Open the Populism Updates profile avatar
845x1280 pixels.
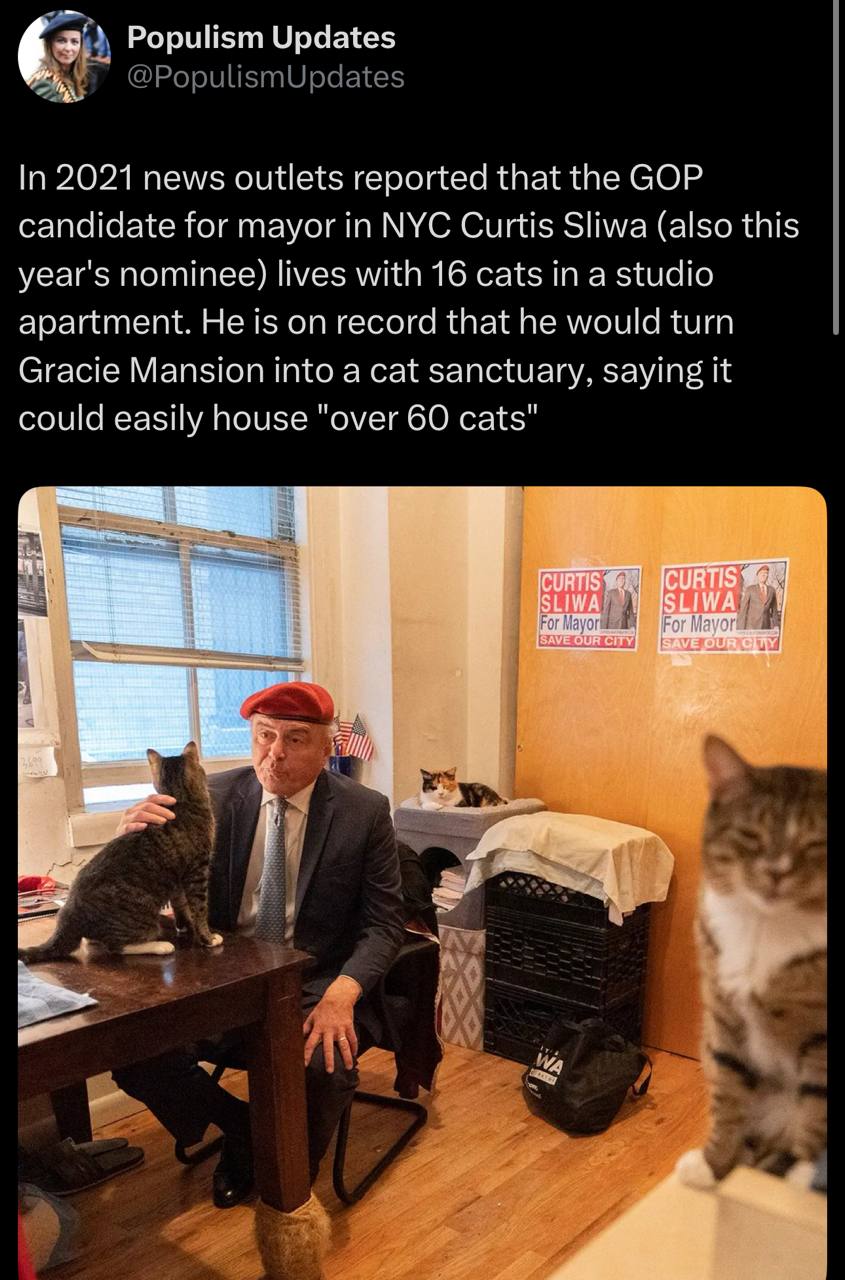tap(64, 57)
